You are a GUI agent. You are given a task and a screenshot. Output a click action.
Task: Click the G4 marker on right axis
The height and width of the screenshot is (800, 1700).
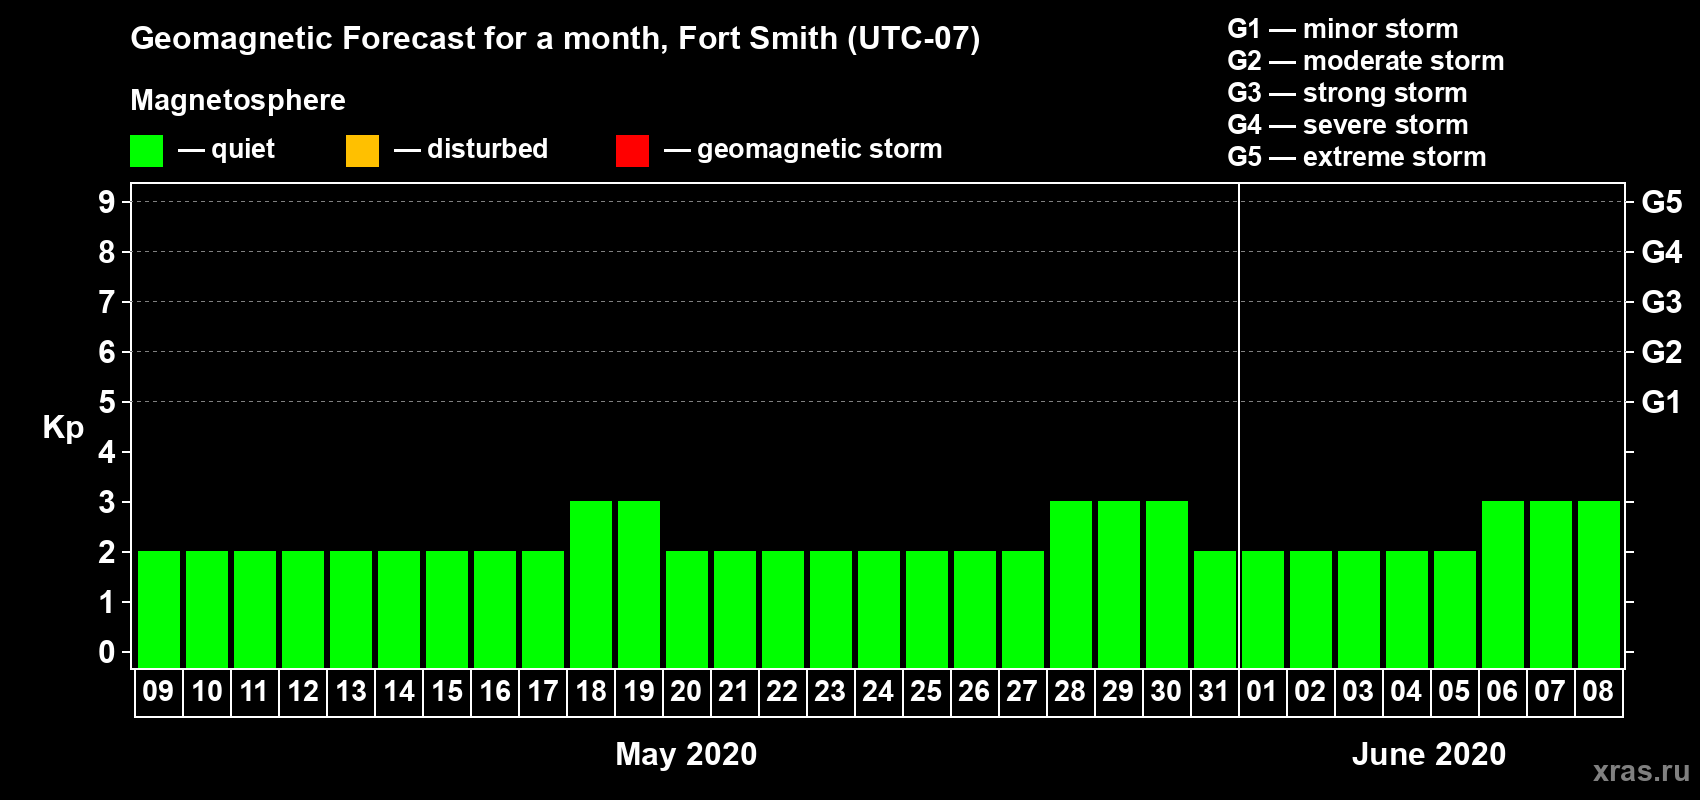click(1661, 252)
